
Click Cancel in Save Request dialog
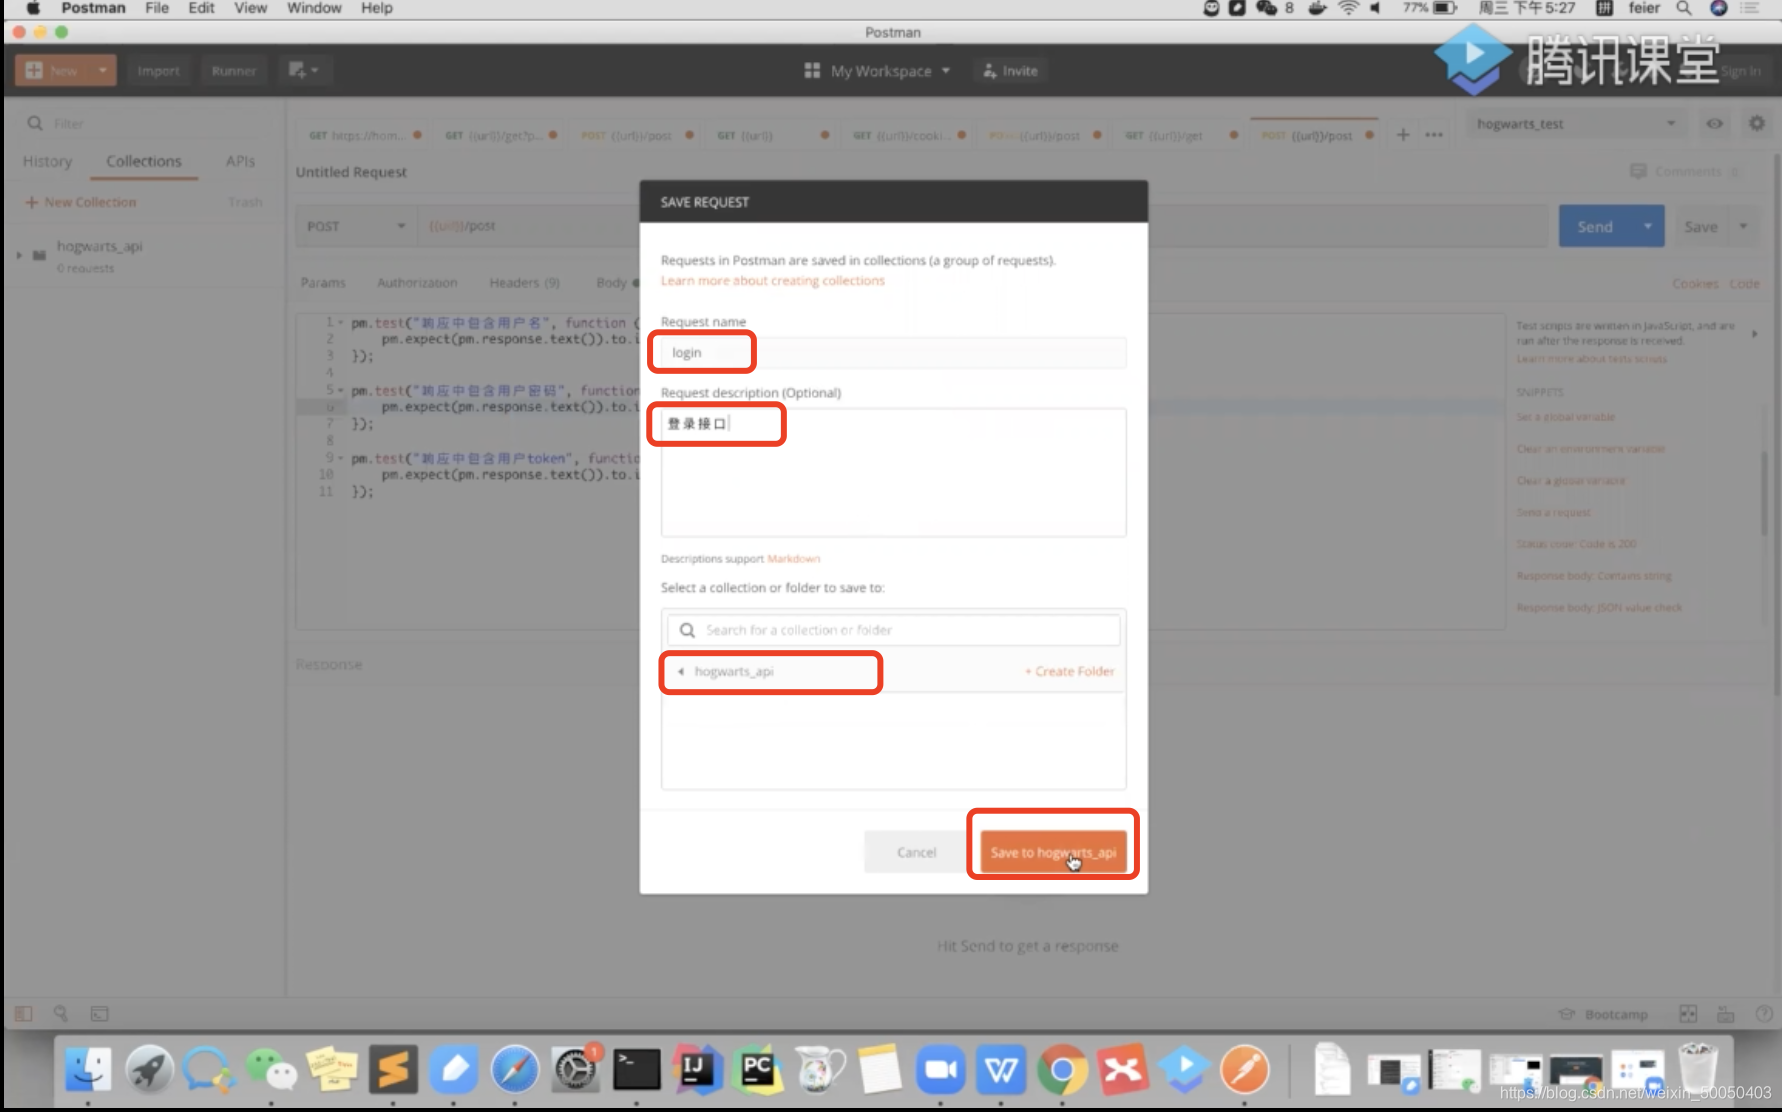(x=916, y=852)
